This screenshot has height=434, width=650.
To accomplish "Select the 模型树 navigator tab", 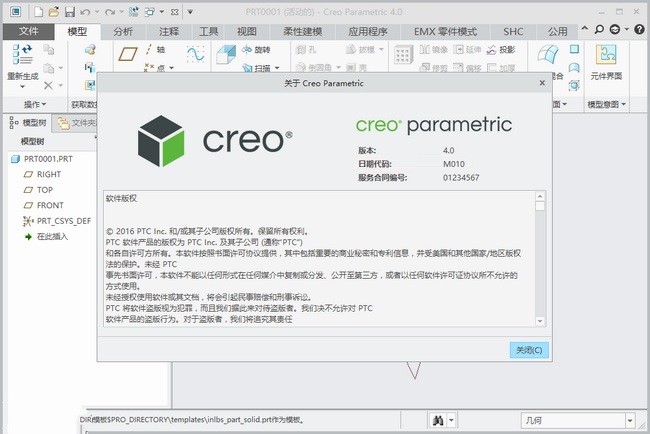I will (x=28, y=123).
